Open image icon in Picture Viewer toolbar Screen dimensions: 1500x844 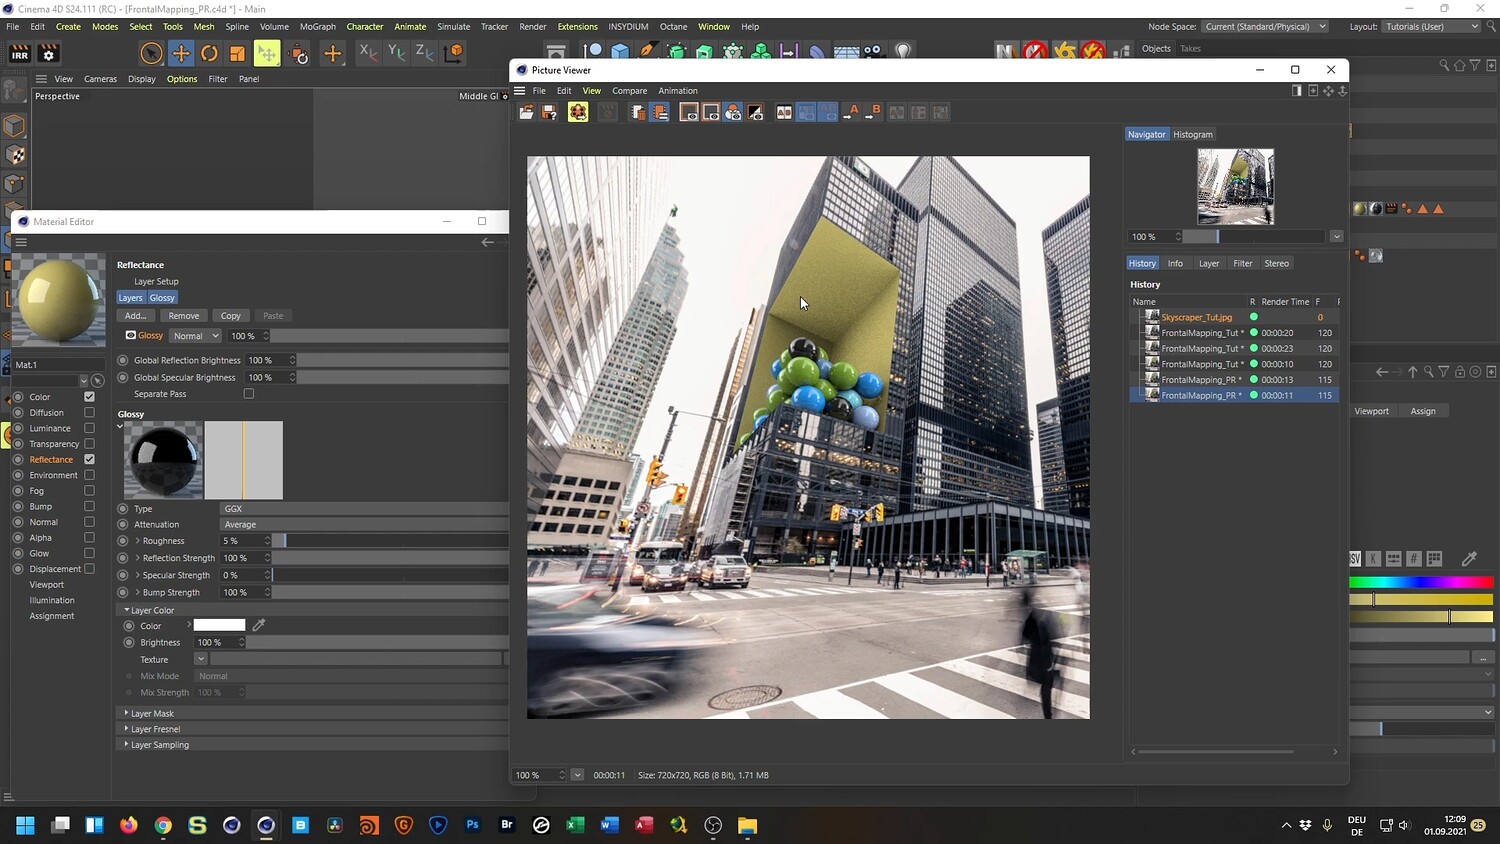point(526,113)
